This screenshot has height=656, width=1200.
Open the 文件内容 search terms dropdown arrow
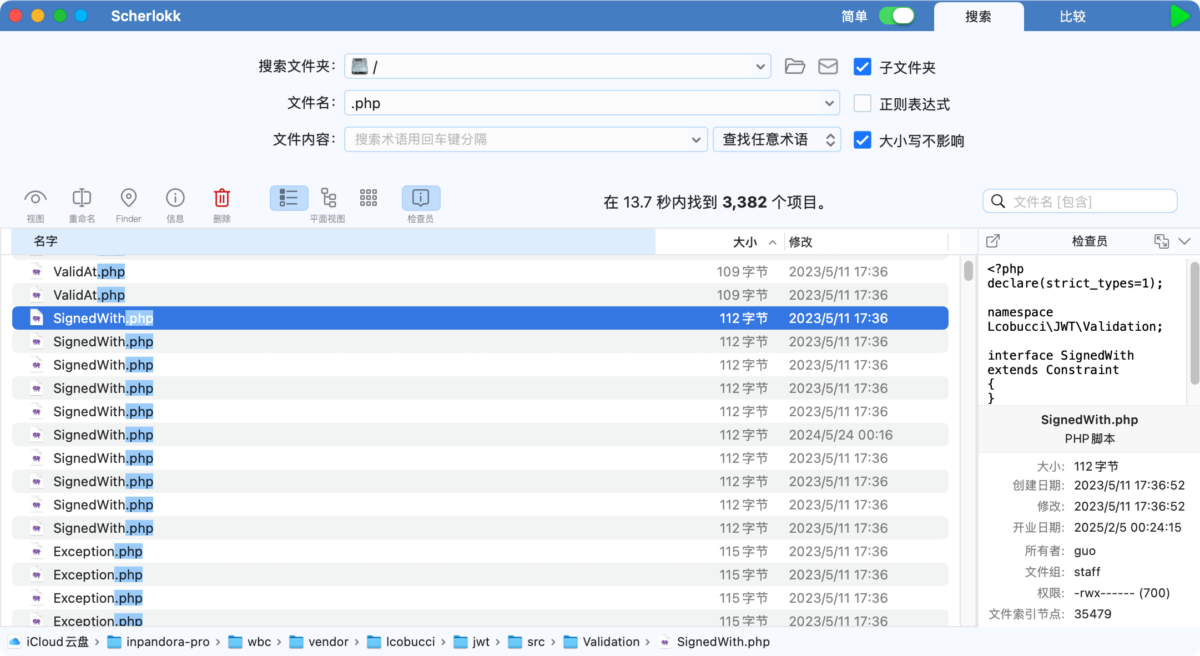tap(697, 140)
